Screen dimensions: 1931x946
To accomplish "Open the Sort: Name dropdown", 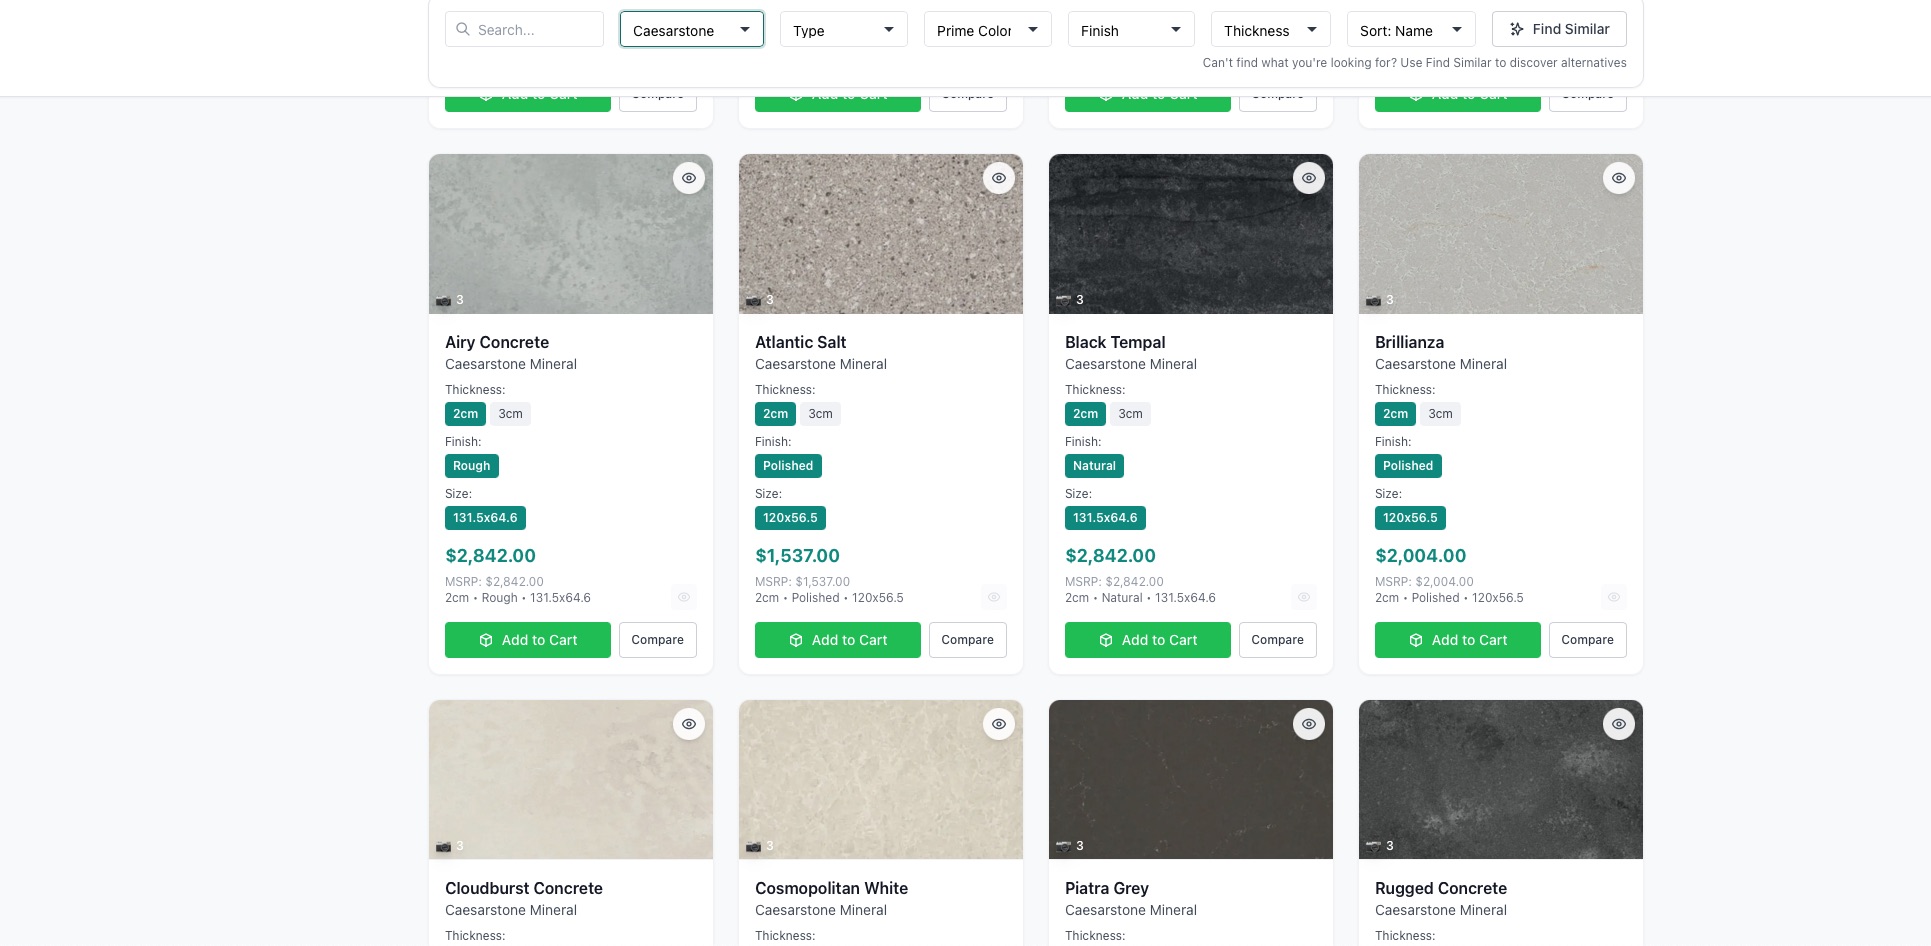I will click(x=1411, y=30).
